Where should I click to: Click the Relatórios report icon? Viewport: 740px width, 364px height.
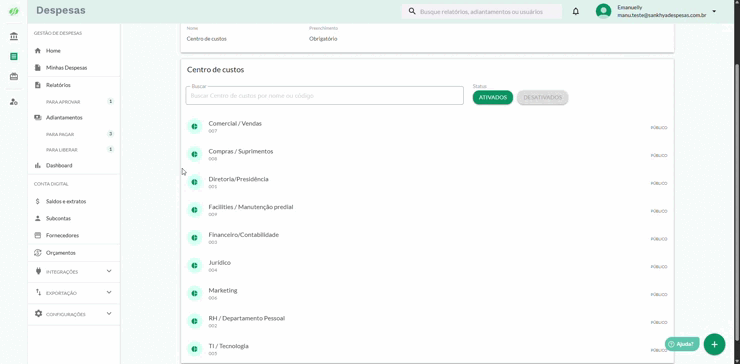[x=38, y=85]
